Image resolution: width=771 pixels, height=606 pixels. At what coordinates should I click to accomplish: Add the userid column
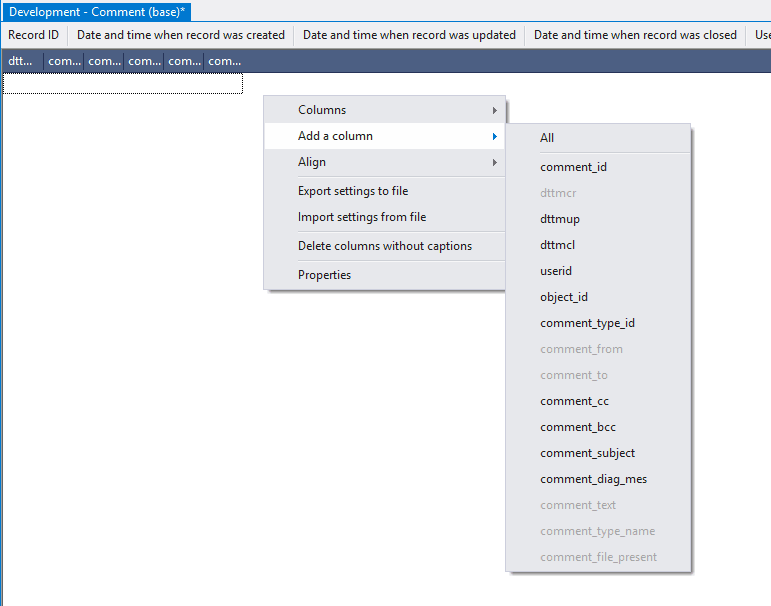point(555,271)
